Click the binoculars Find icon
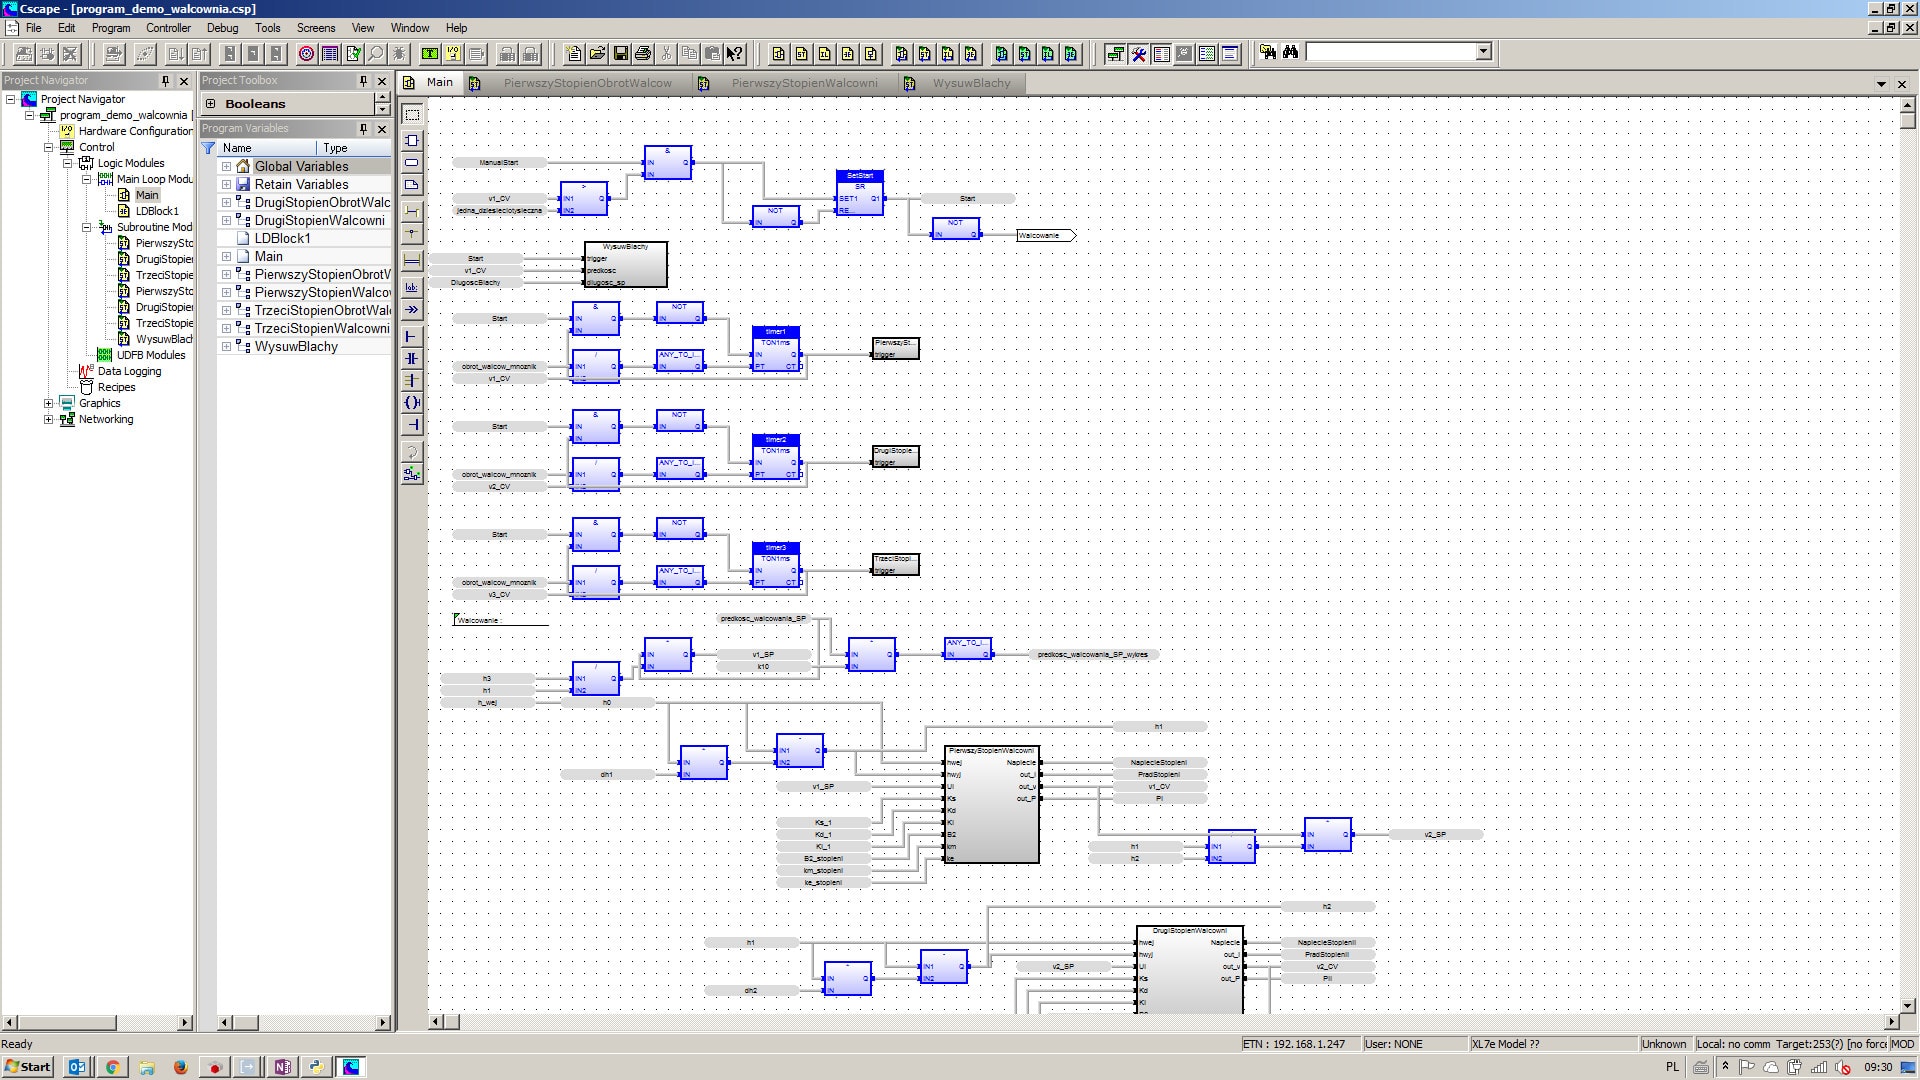This screenshot has width=1920, height=1080. pos(1290,52)
